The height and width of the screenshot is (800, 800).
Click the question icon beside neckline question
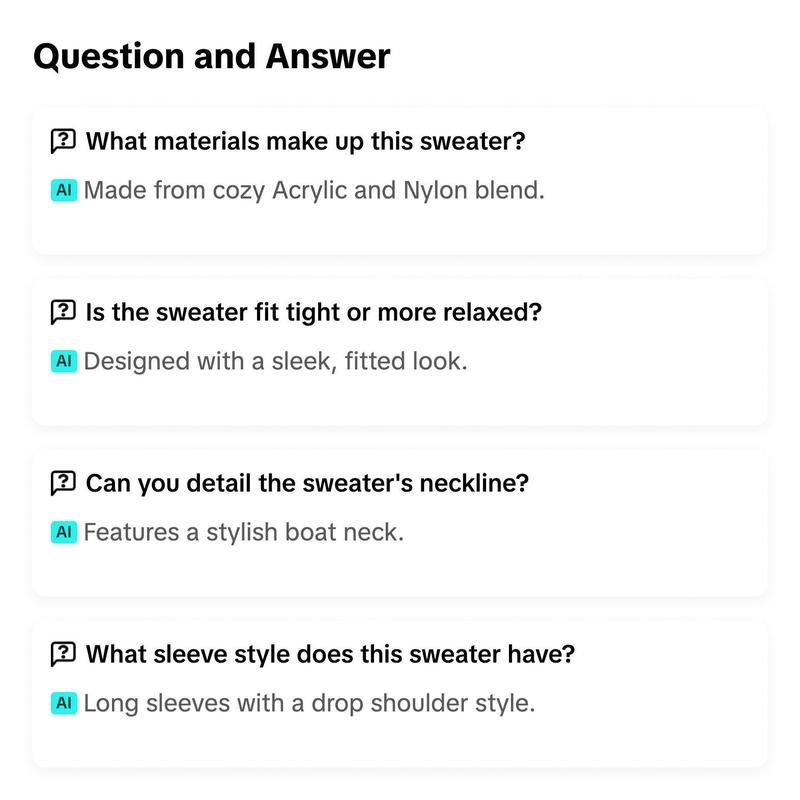[63, 483]
